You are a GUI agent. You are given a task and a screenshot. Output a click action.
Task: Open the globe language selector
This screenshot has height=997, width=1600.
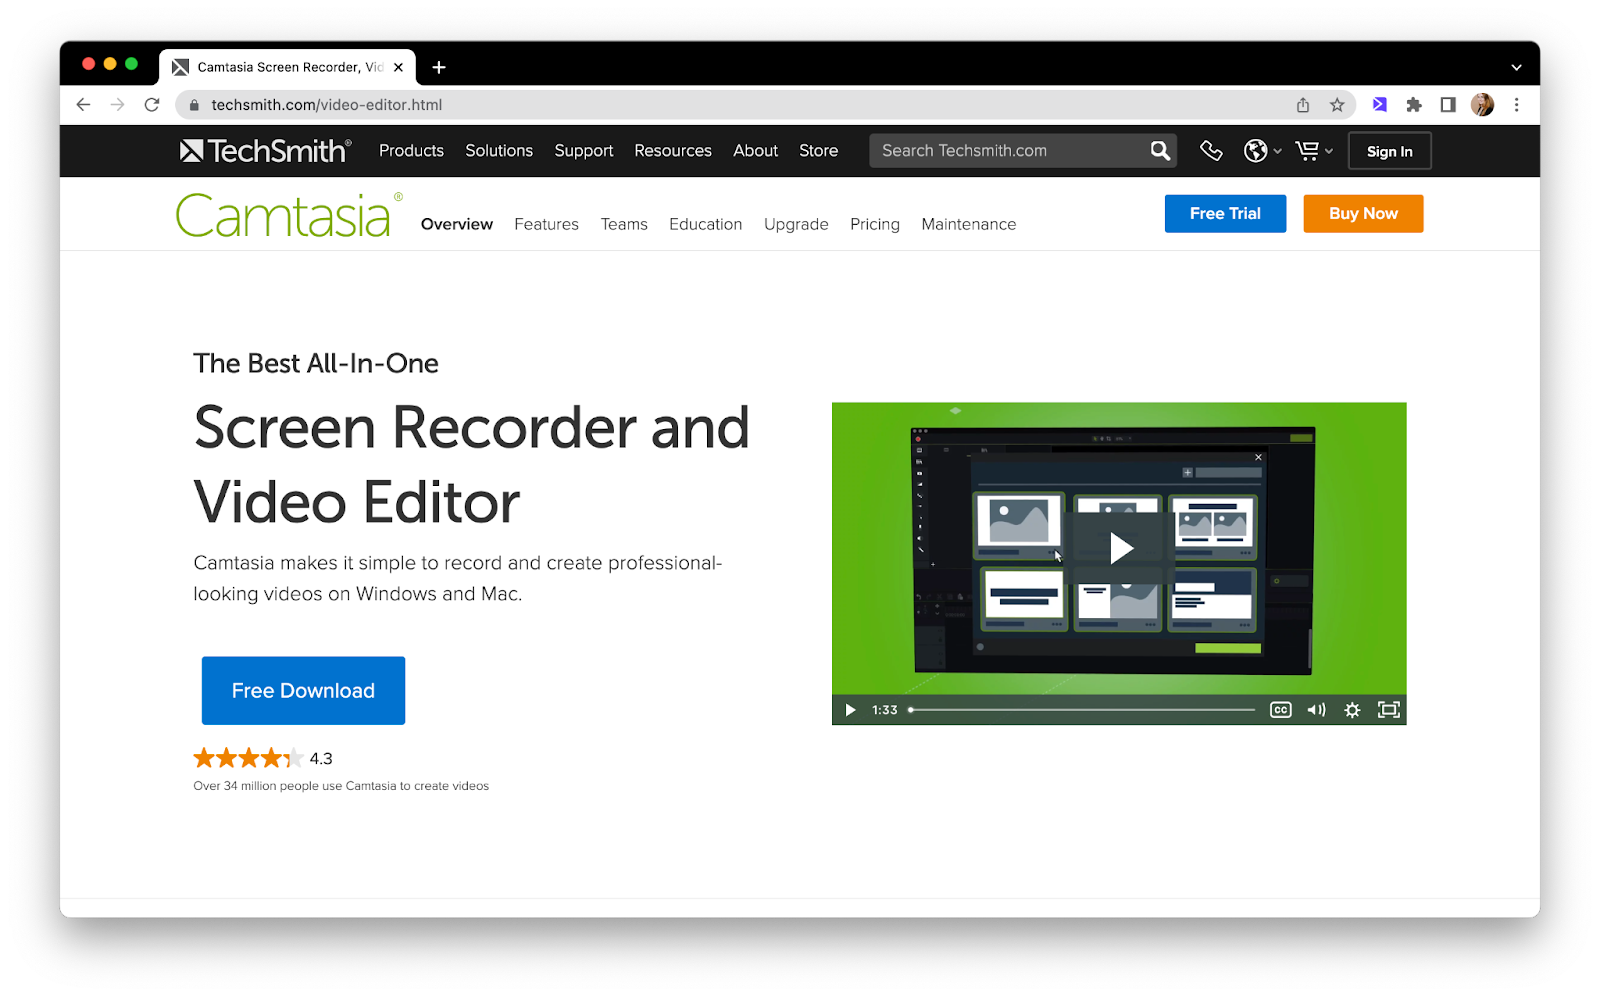click(x=1262, y=151)
